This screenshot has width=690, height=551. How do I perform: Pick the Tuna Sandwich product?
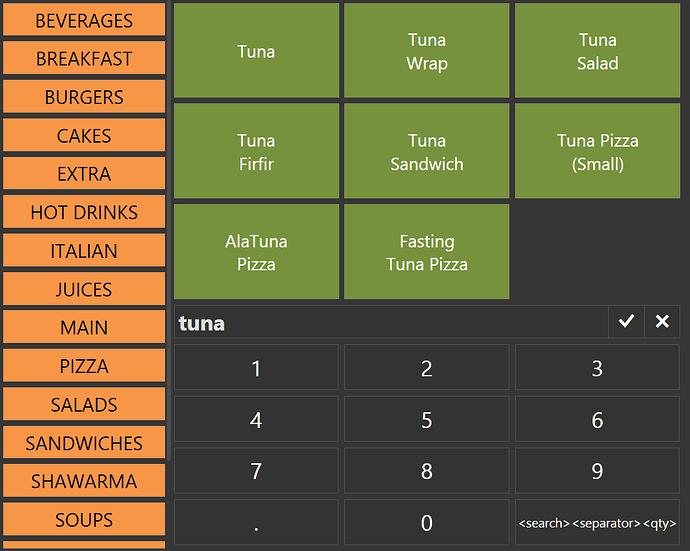point(427,152)
